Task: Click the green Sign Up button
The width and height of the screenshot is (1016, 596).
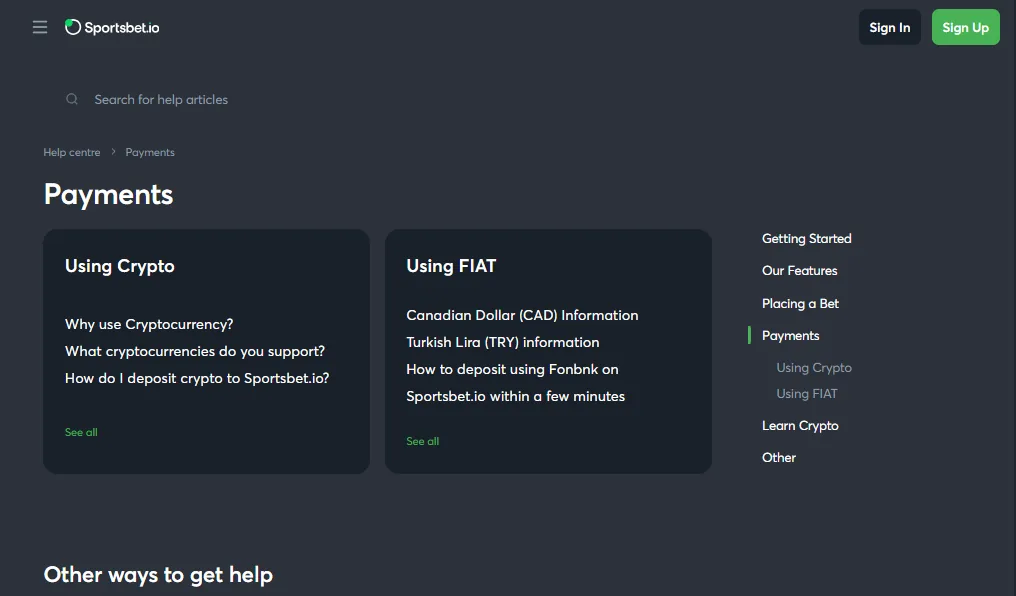Action: [x=965, y=27]
